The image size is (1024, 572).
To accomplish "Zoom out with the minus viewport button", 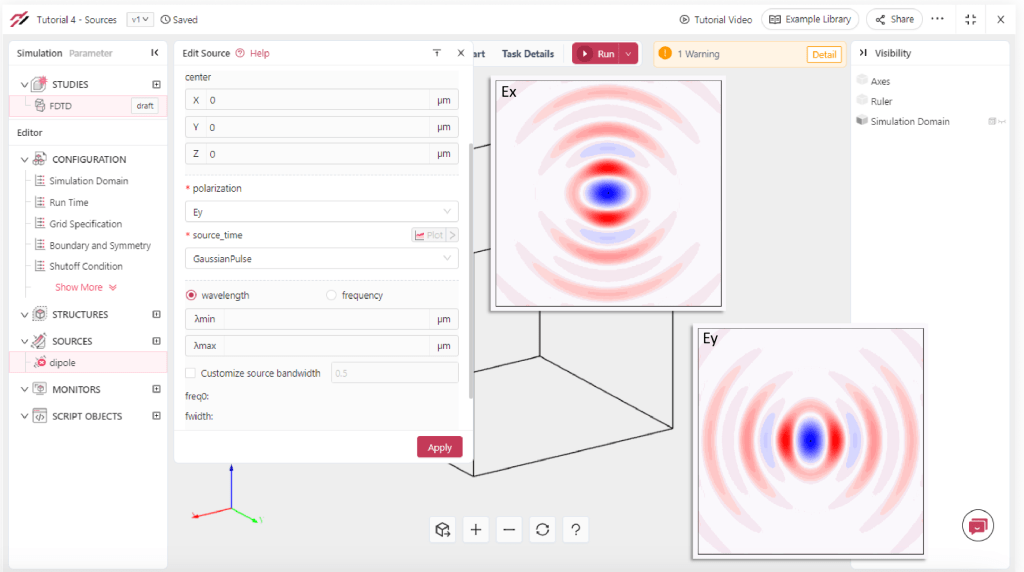I will pos(509,530).
